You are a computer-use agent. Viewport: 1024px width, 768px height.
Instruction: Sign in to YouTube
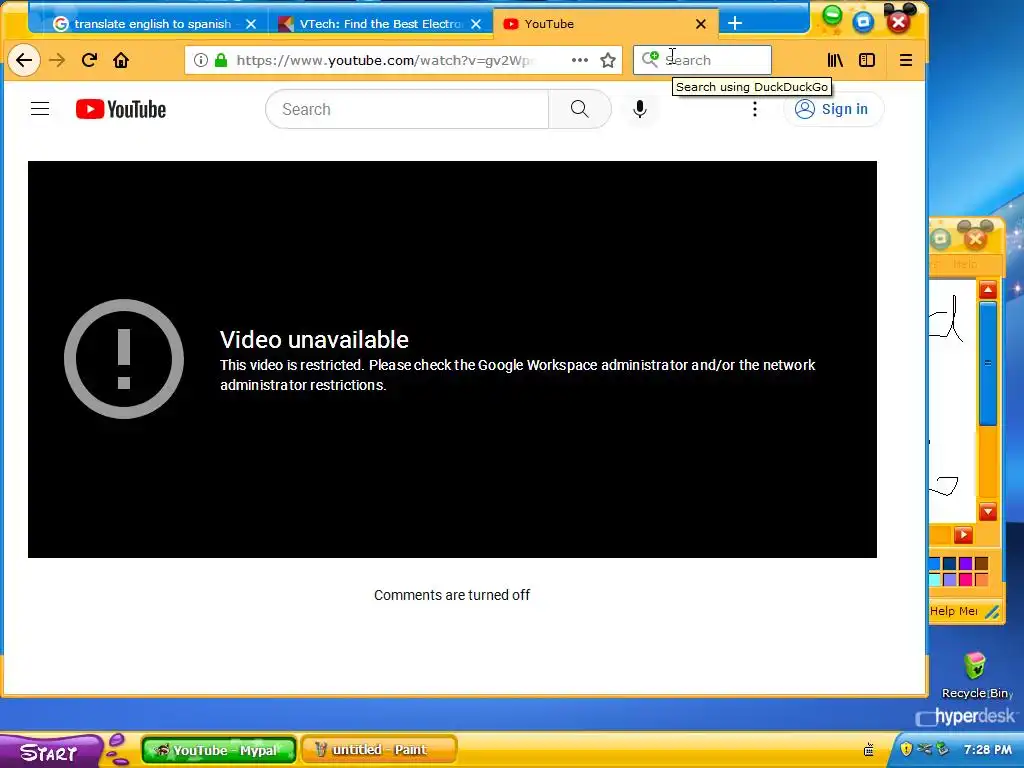[833, 109]
